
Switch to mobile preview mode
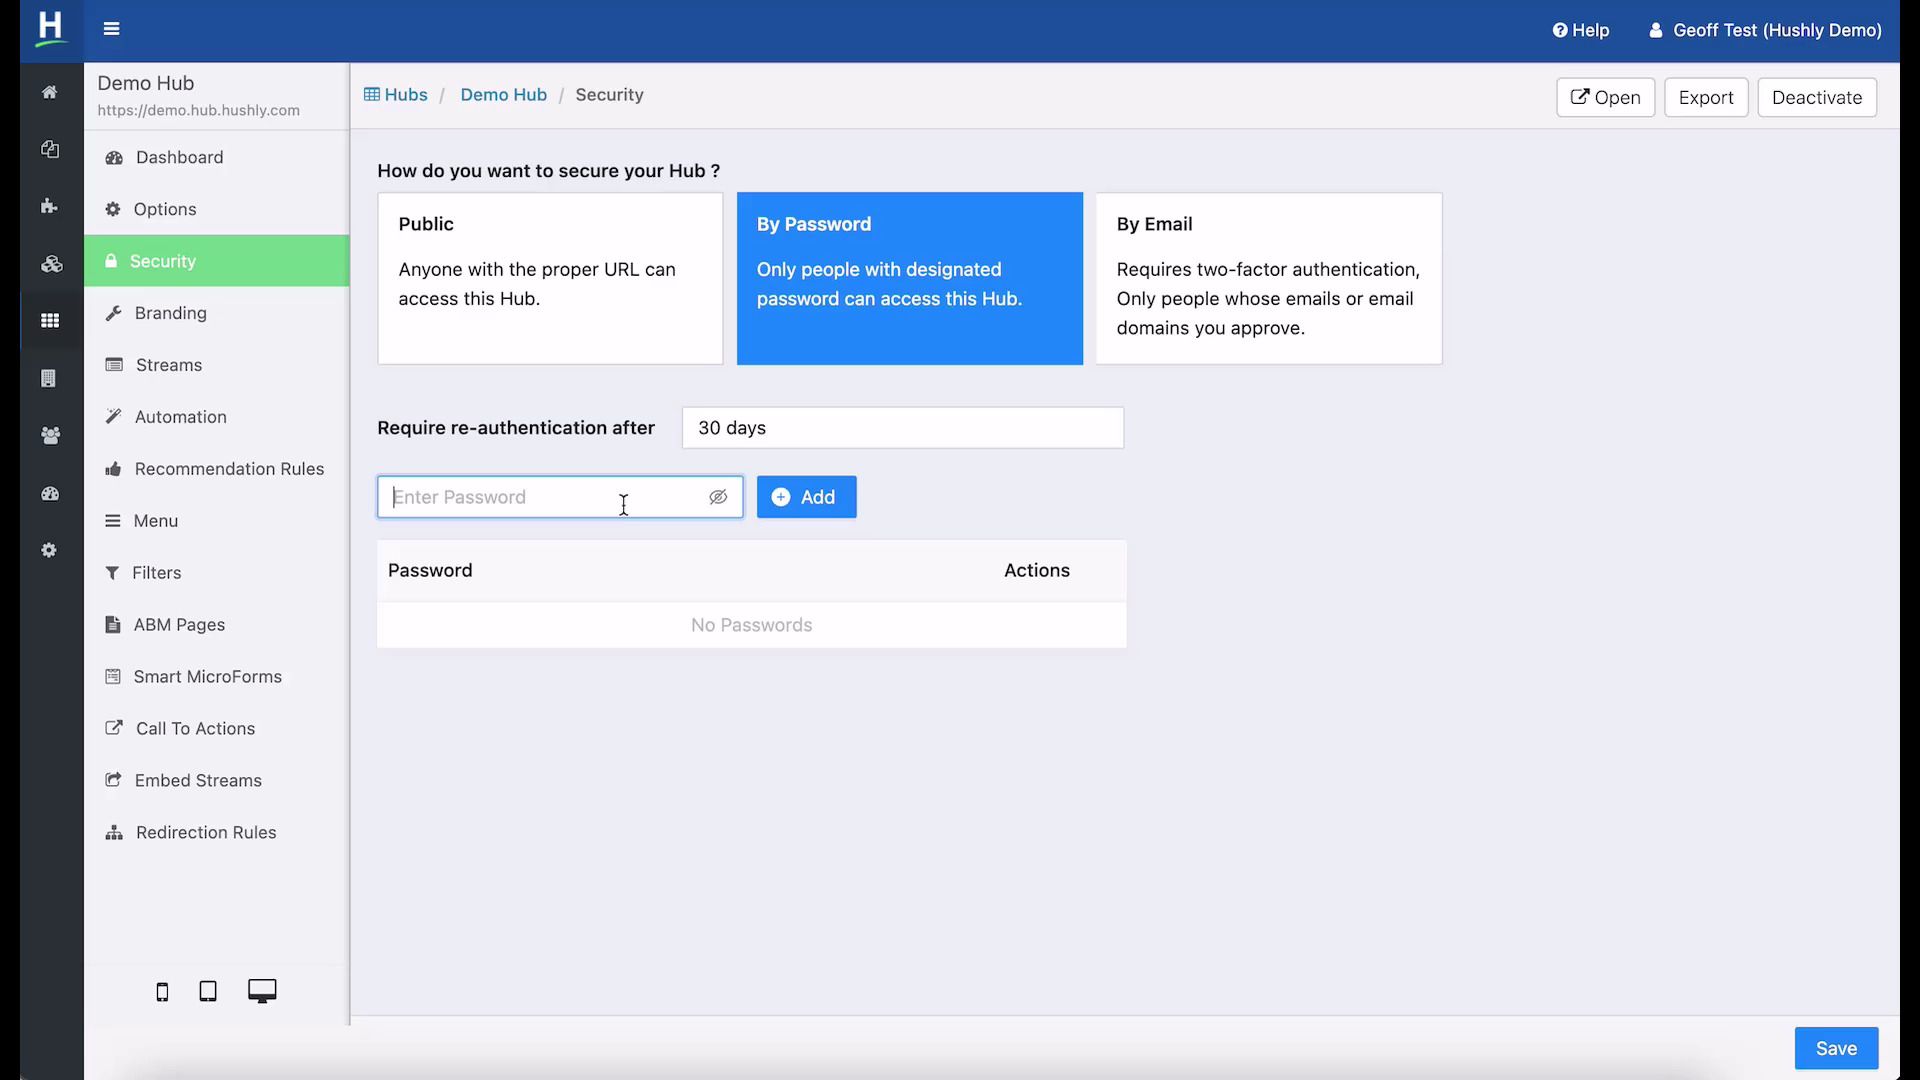coord(162,991)
